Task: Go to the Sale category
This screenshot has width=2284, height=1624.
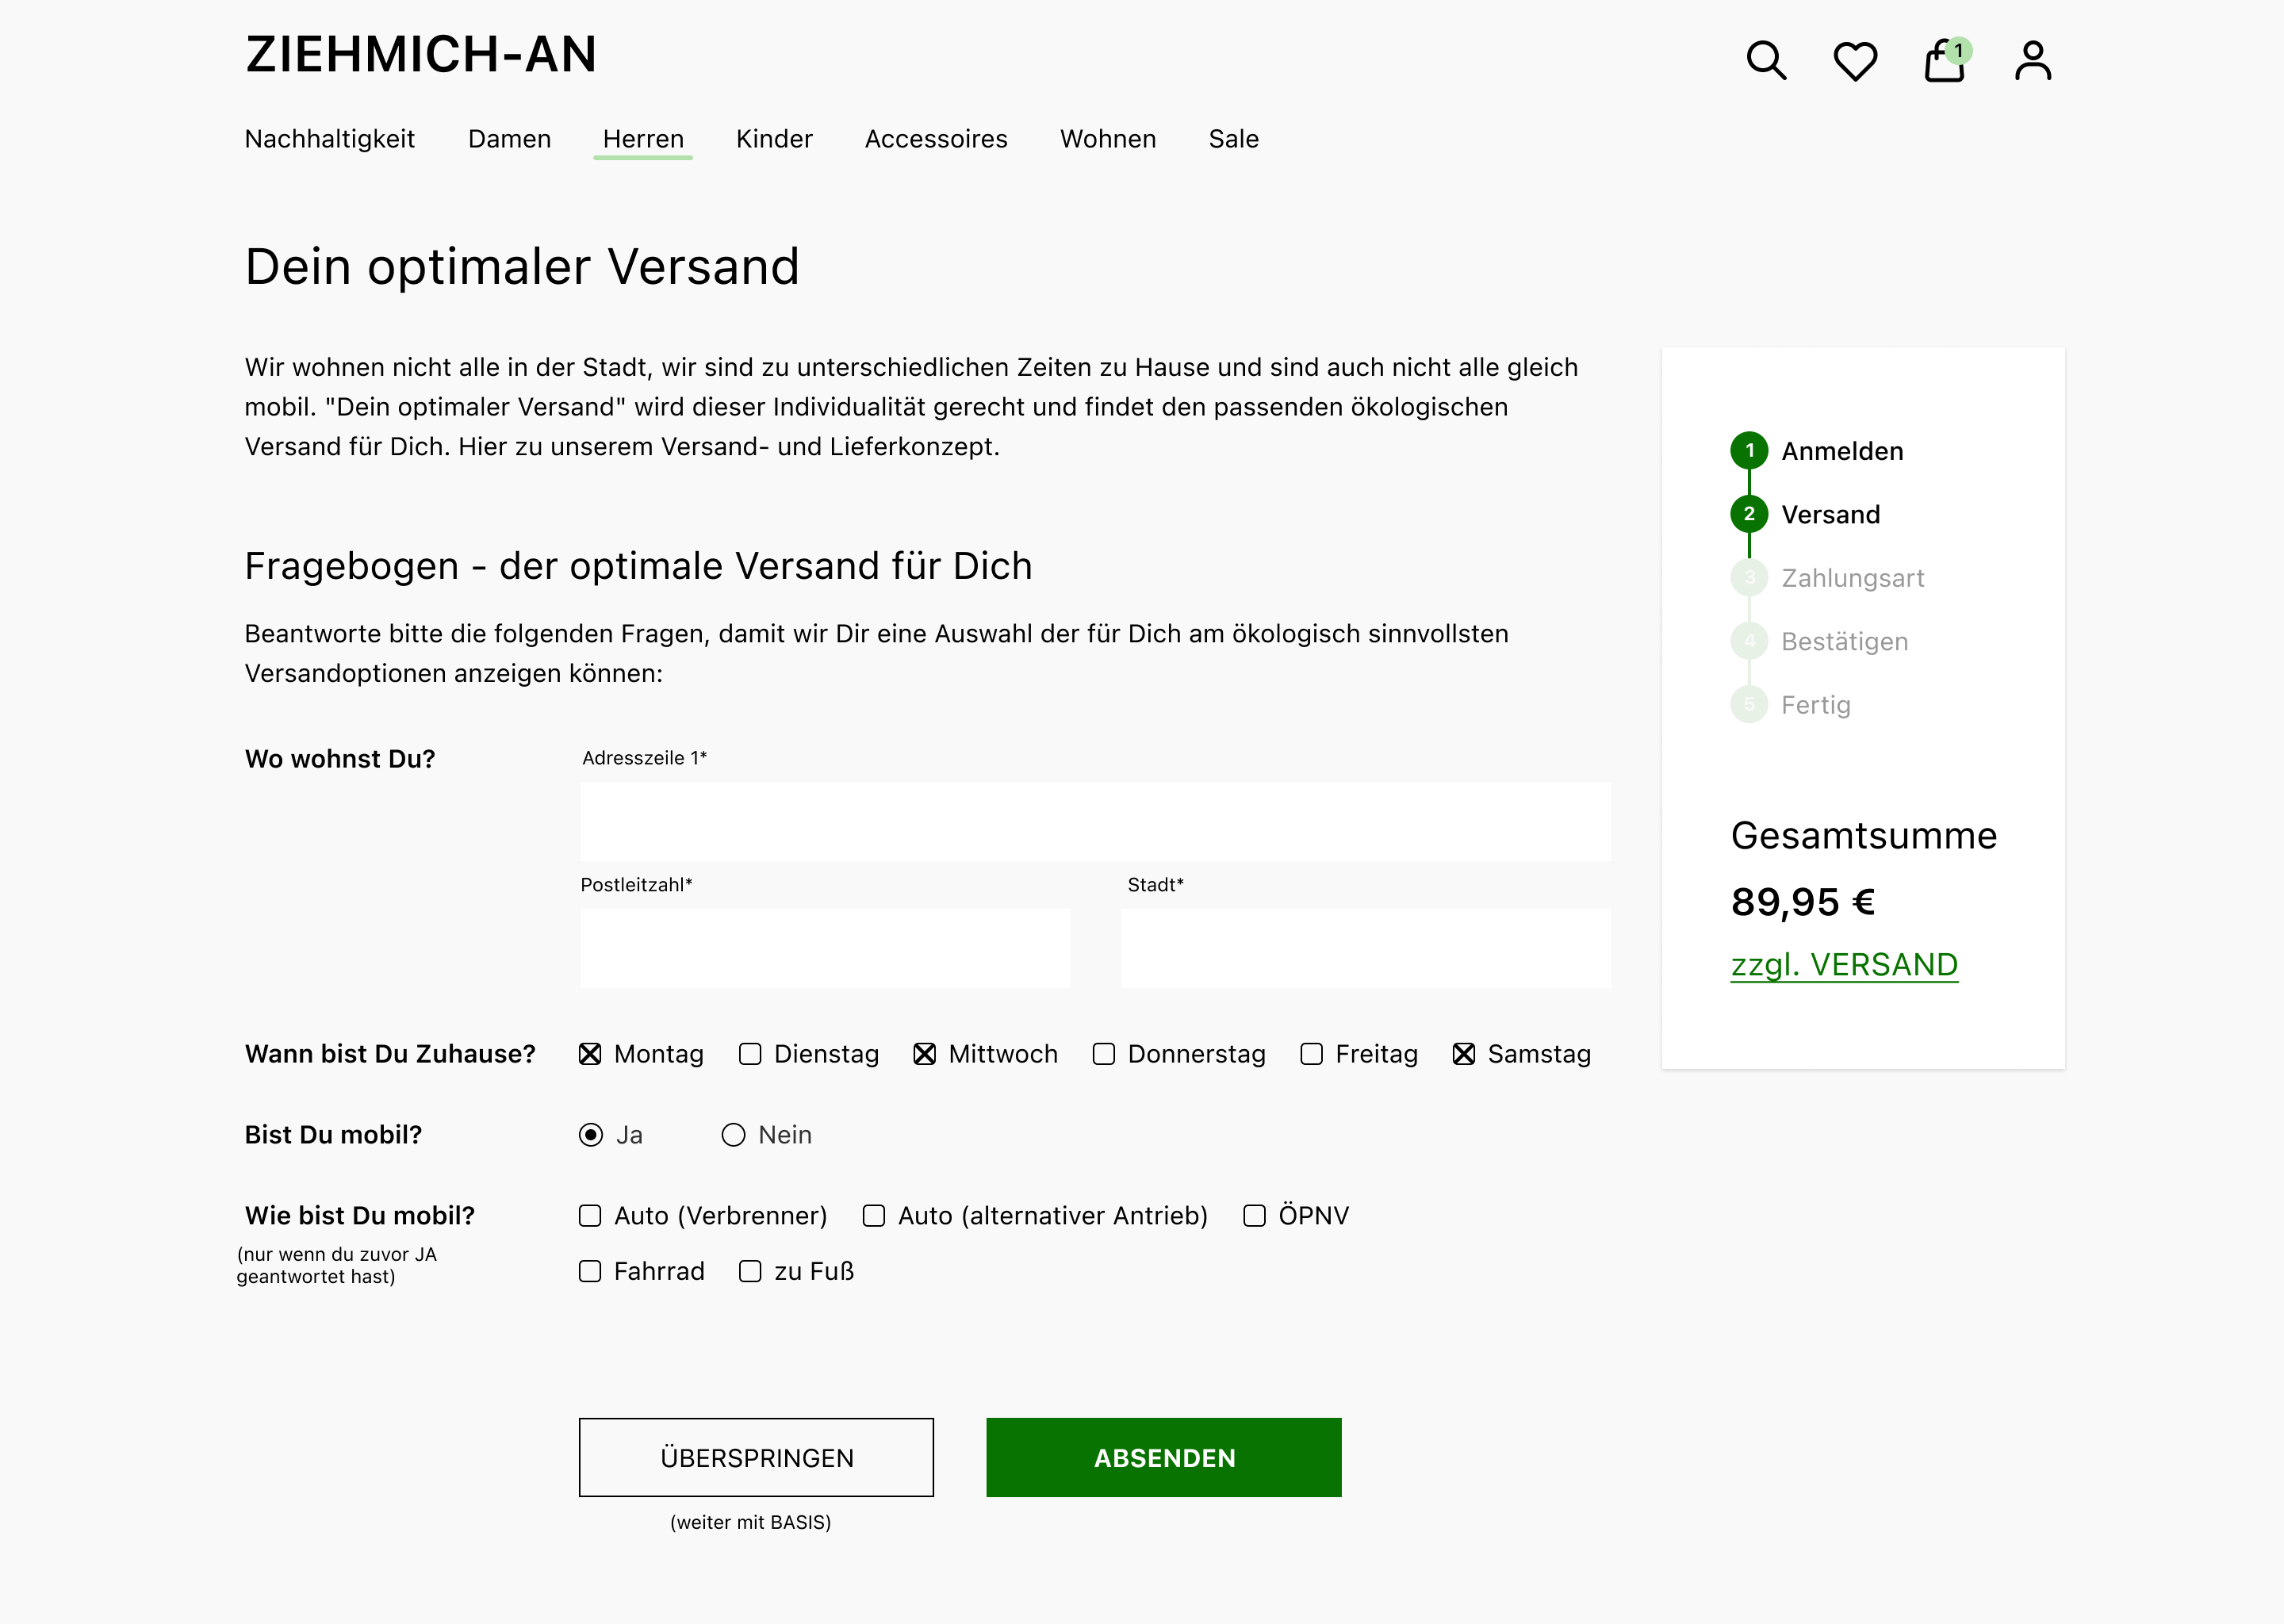Action: [x=1233, y=139]
